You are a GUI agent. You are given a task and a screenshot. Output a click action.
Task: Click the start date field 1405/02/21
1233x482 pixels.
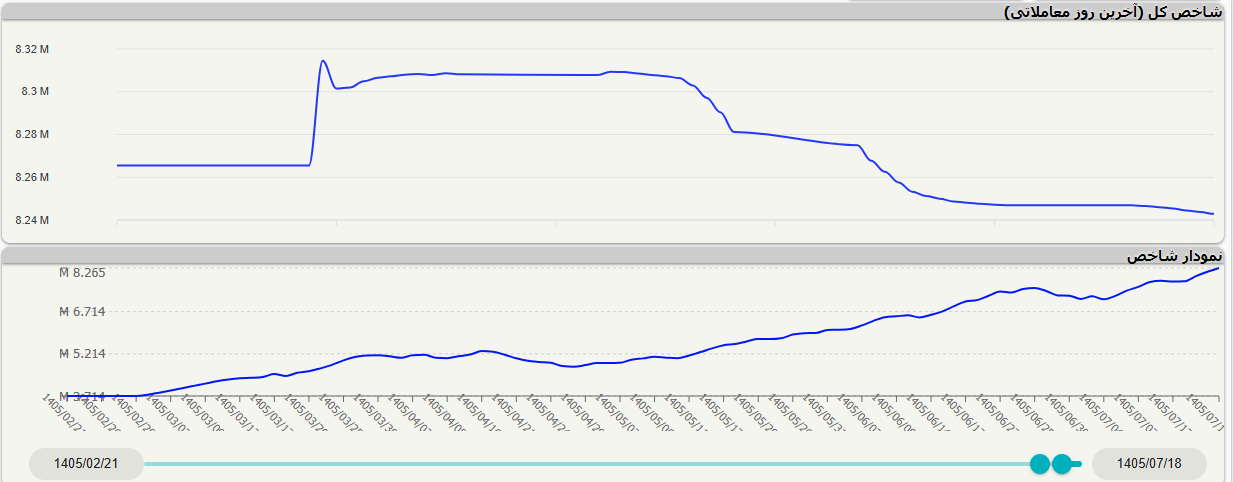[x=86, y=464]
